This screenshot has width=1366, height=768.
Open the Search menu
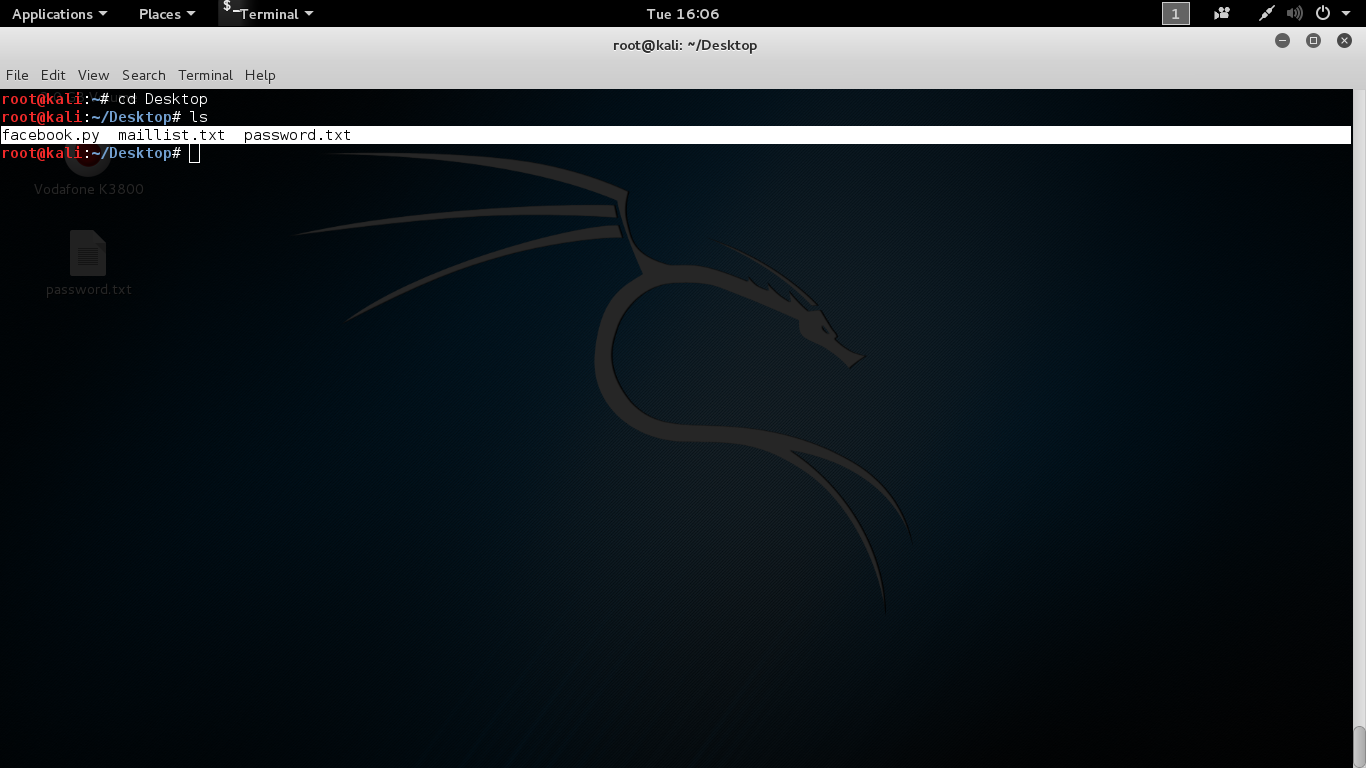144,75
